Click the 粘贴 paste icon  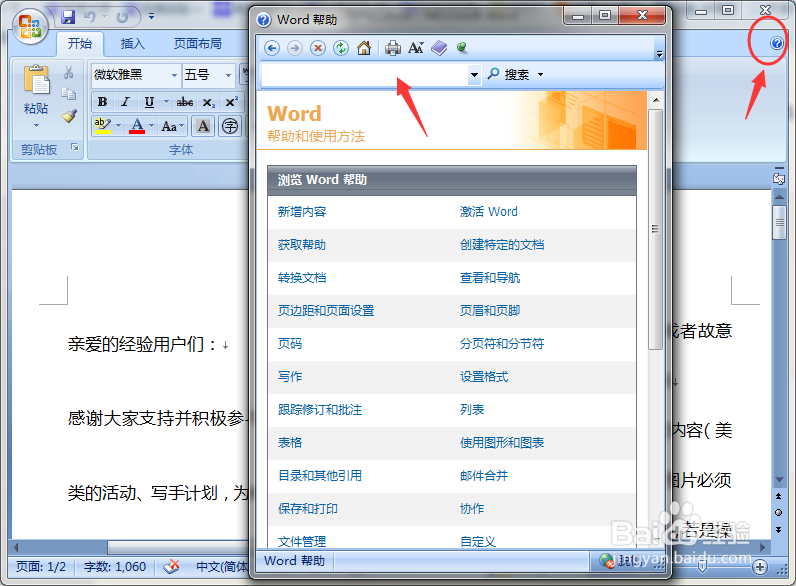point(36,80)
